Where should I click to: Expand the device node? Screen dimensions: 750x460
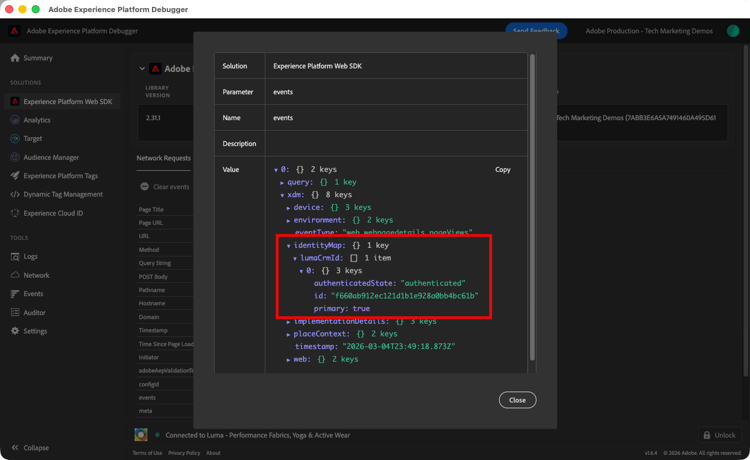click(288, 208)
